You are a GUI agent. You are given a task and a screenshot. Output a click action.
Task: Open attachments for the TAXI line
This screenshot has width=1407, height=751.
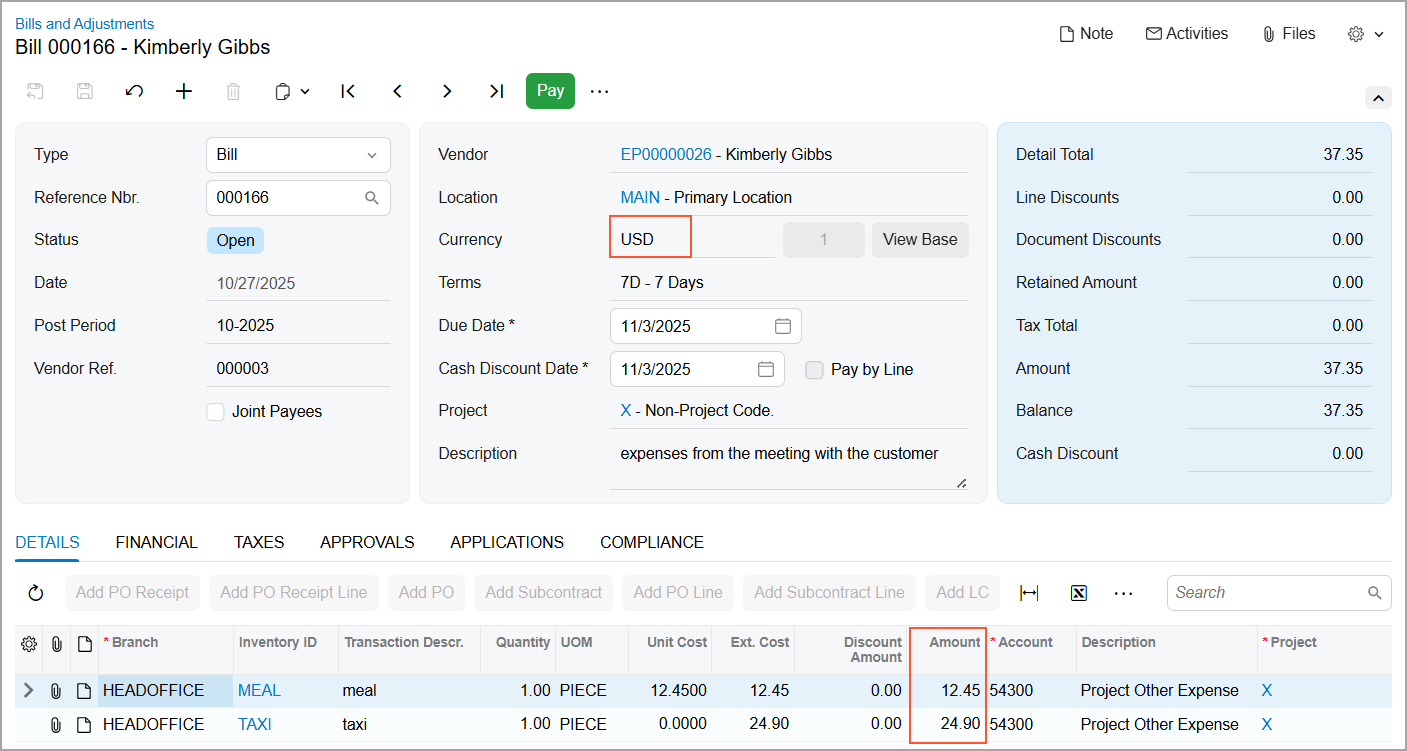(57, 725)
